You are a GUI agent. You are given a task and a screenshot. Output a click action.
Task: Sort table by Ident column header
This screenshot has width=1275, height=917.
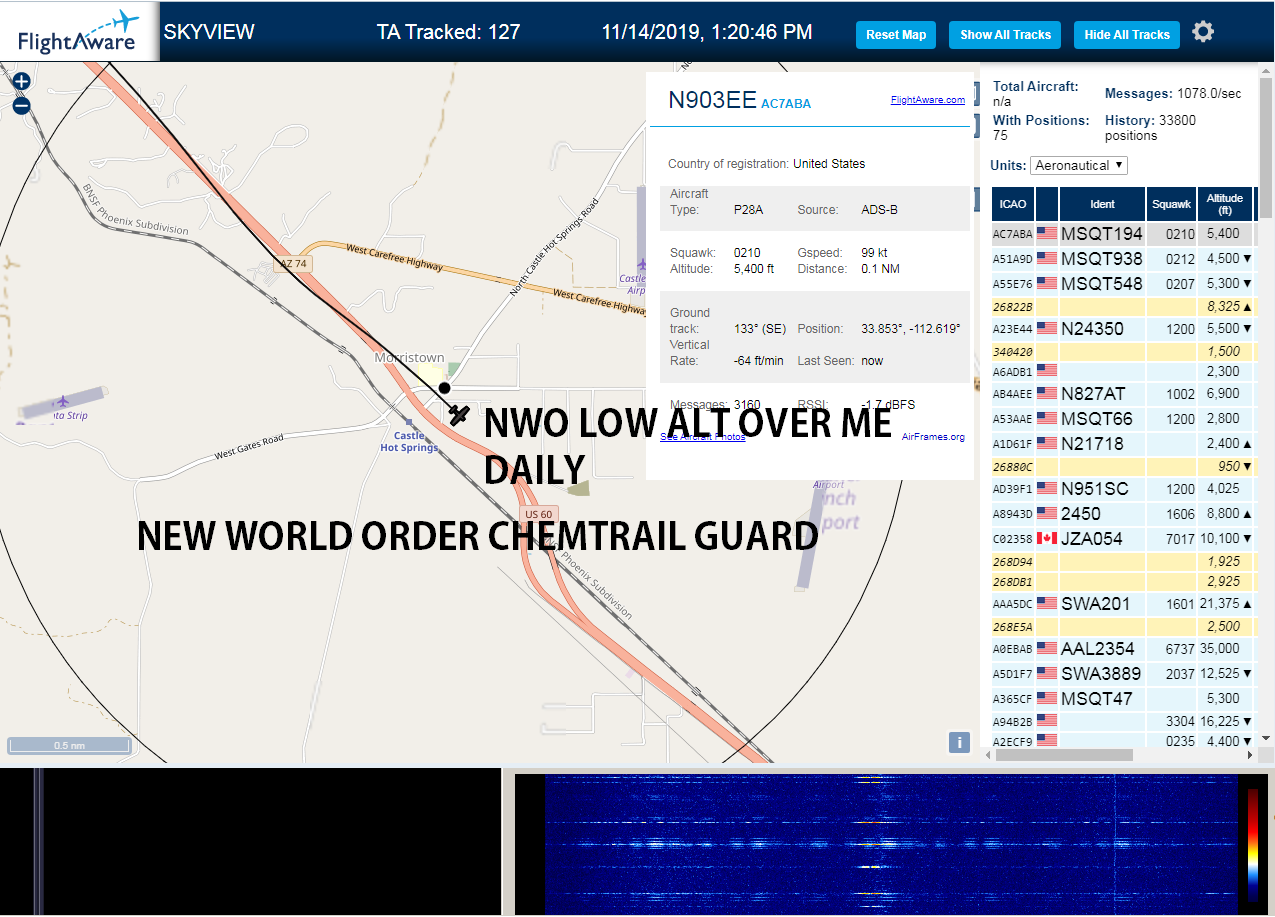[x=1102, y=204]
